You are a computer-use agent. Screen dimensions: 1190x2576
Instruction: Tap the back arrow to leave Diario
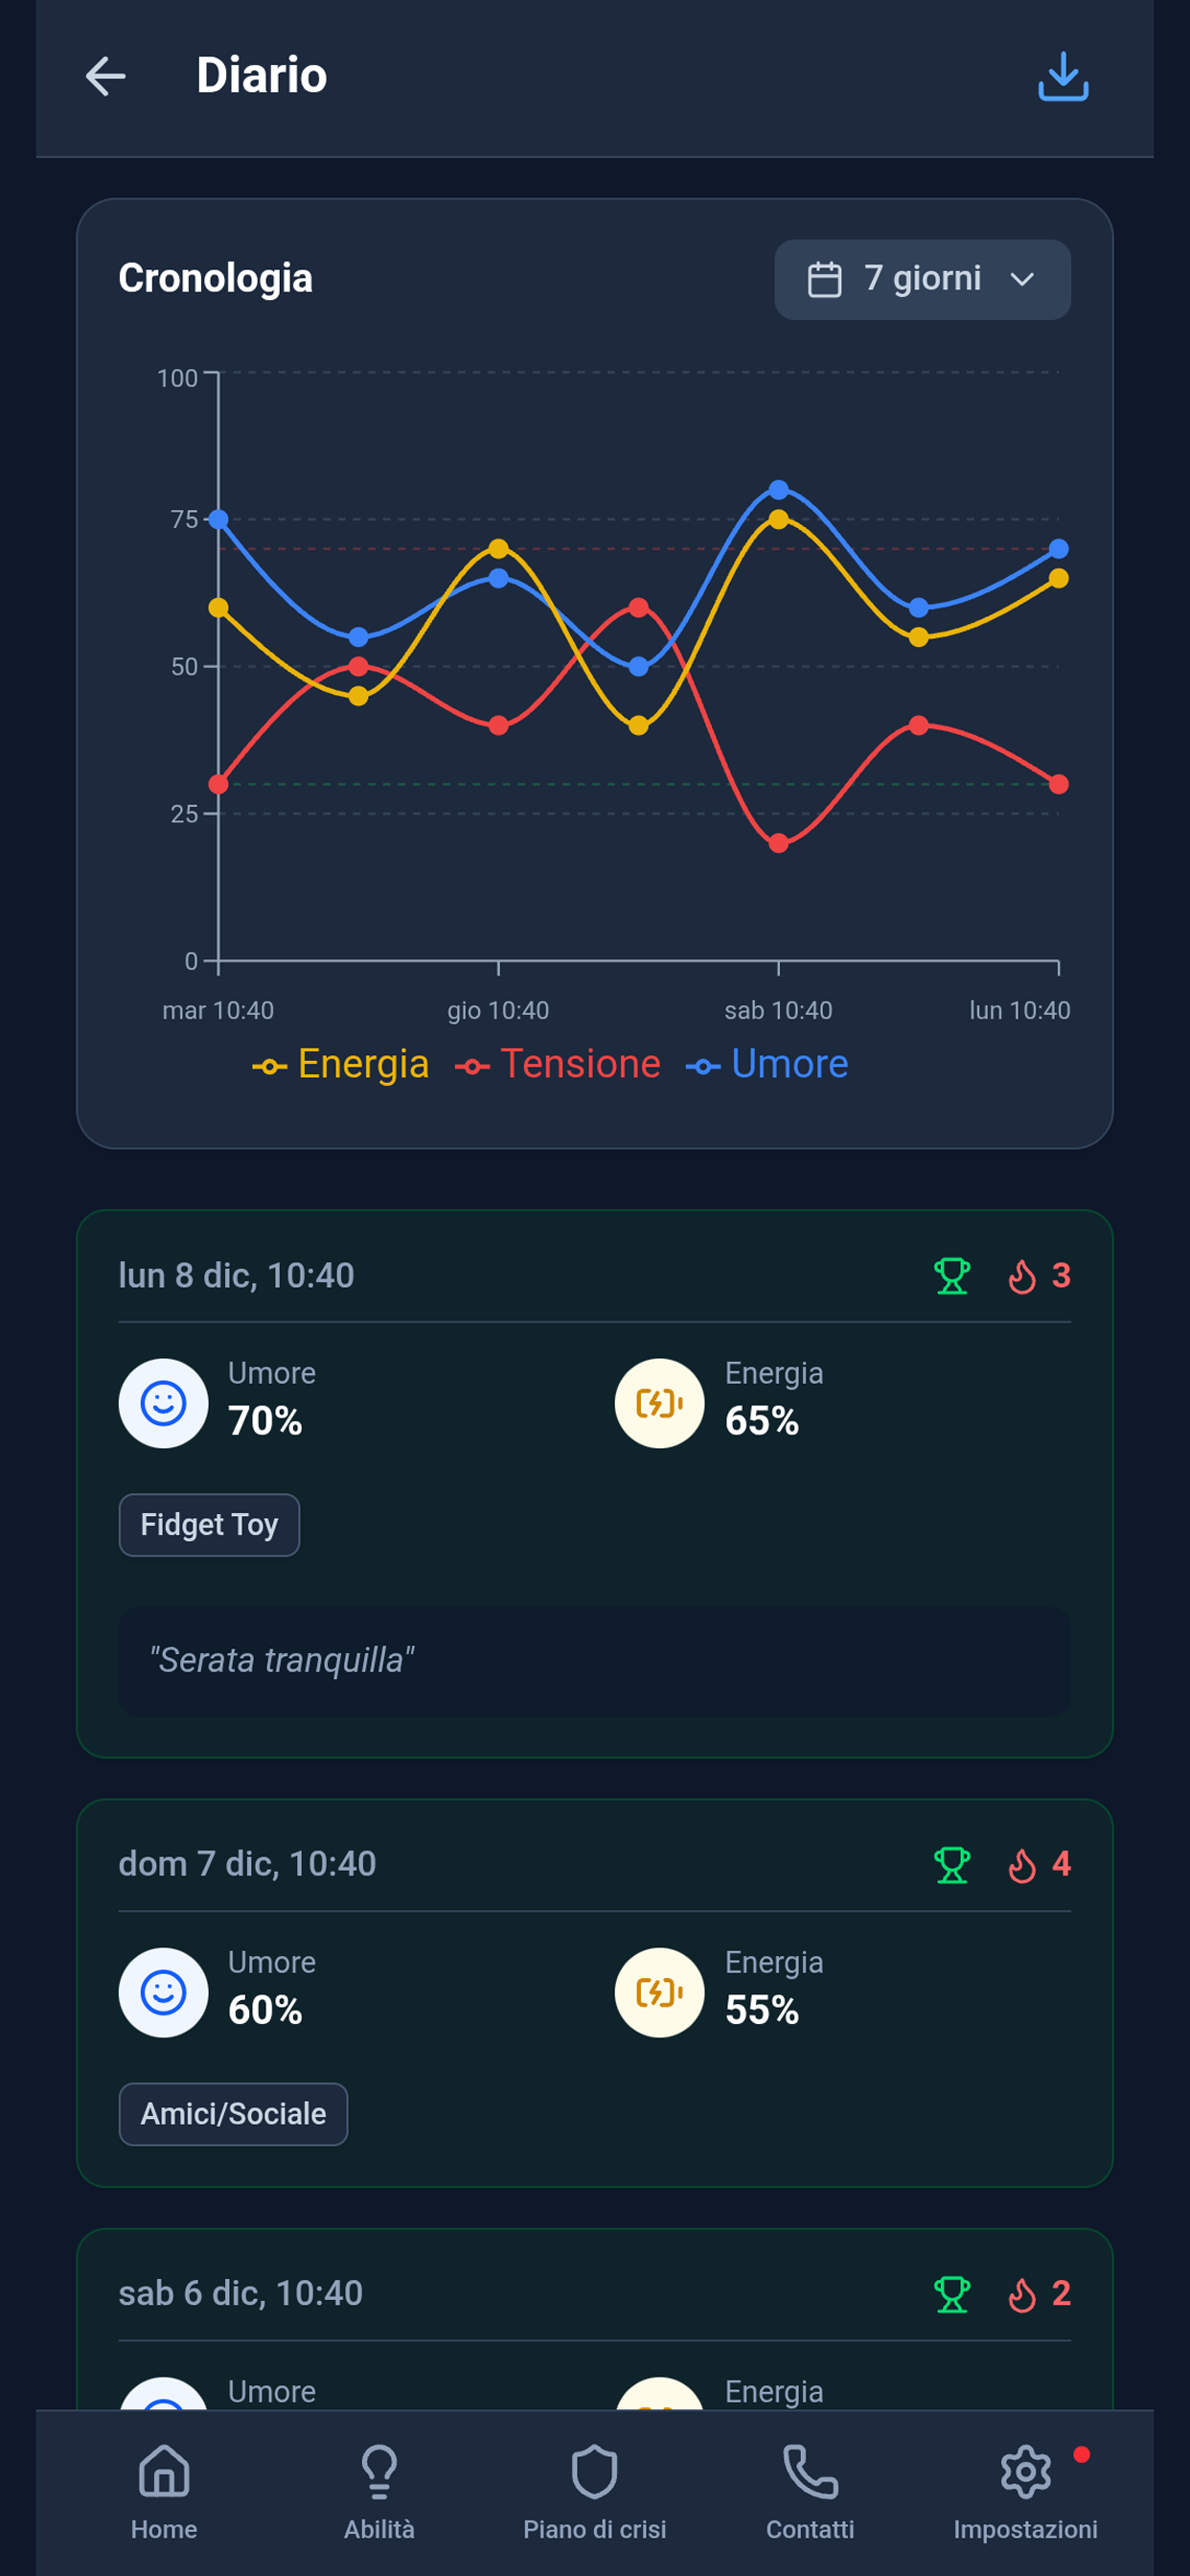(x=104, y=77)
